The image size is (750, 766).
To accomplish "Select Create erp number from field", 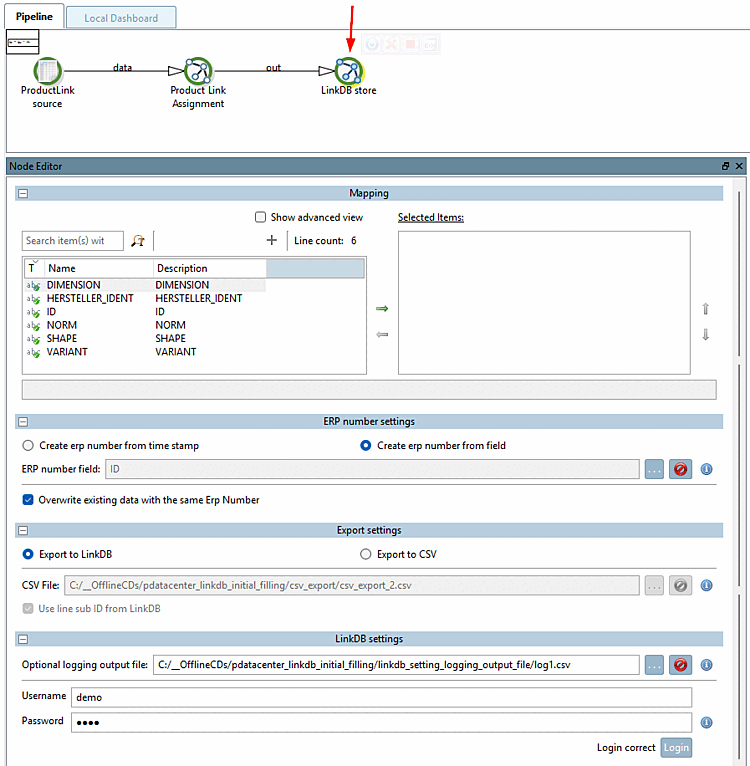I will [365, 446].
